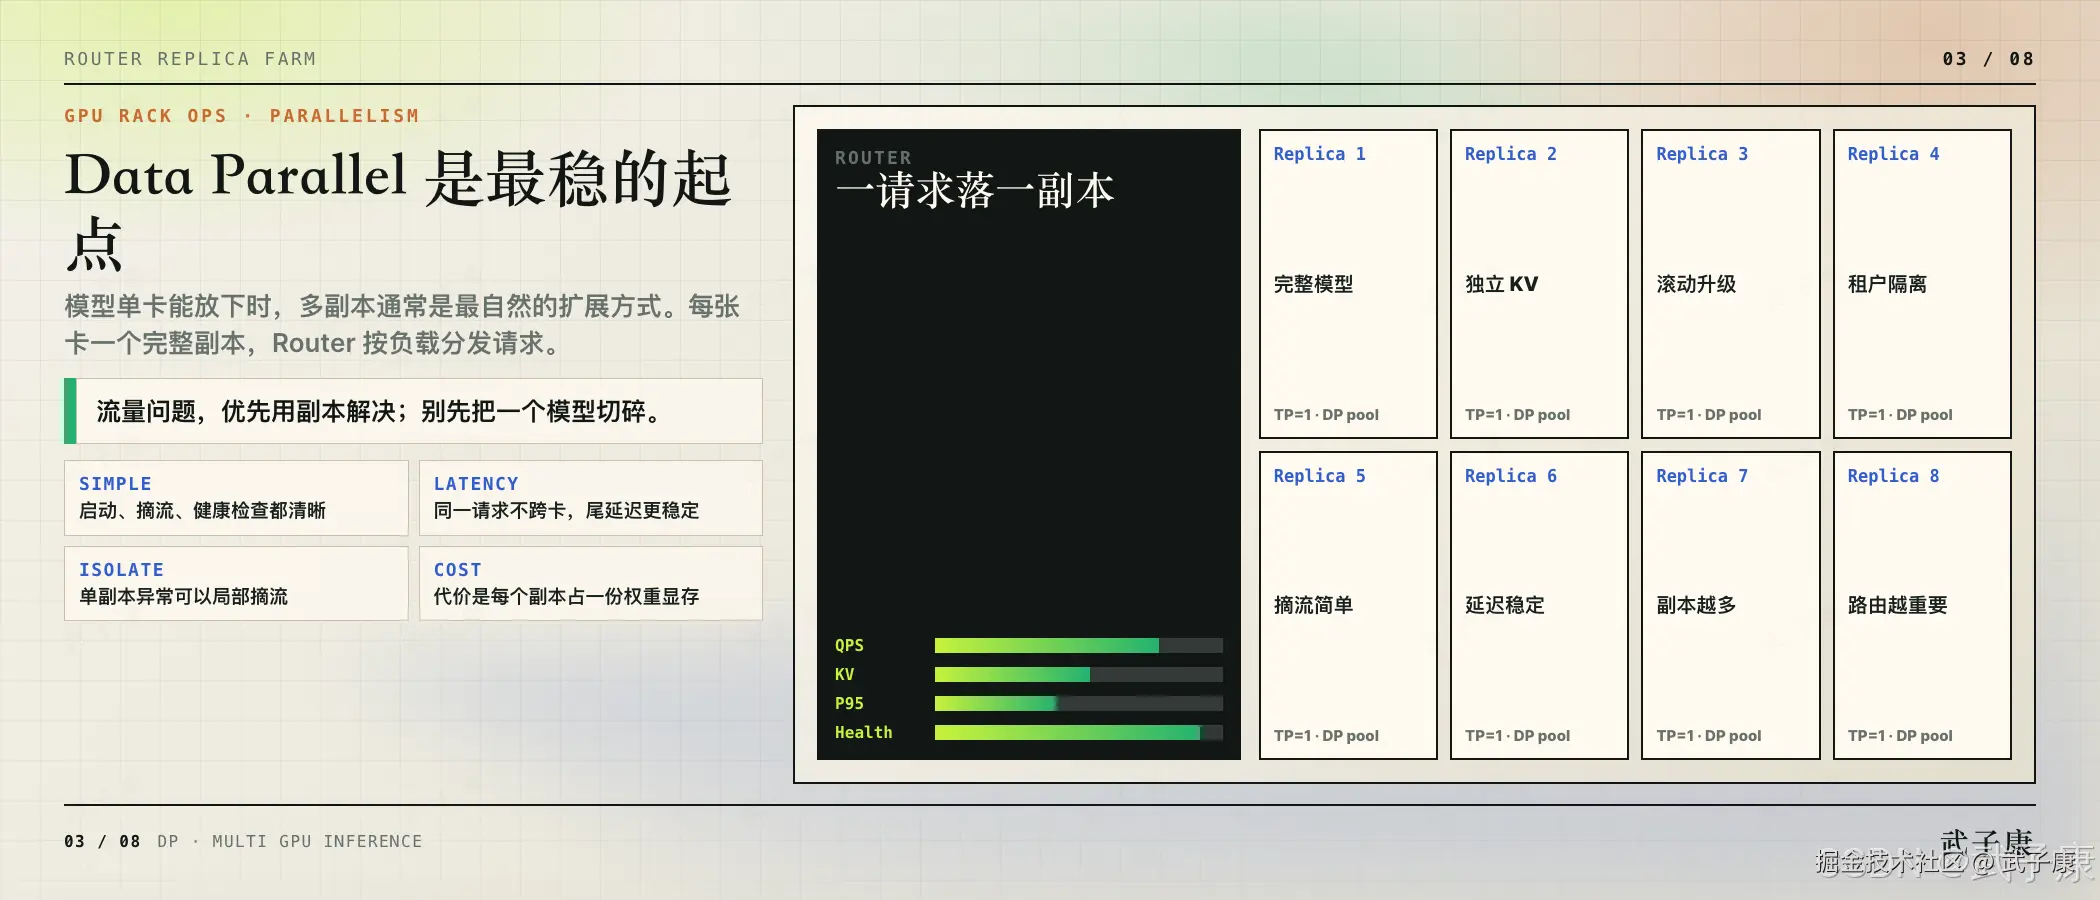Click the GPU RACK OPS · PARALLELISM label
This screenshot has height=900, width=2100.
coord(242,116)
